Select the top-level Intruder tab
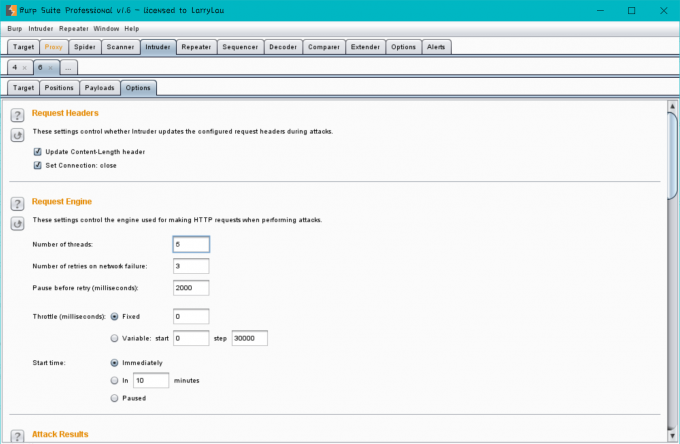Image resolution: width=680 pixels, height=444 pixels. [x=158, y=47]
